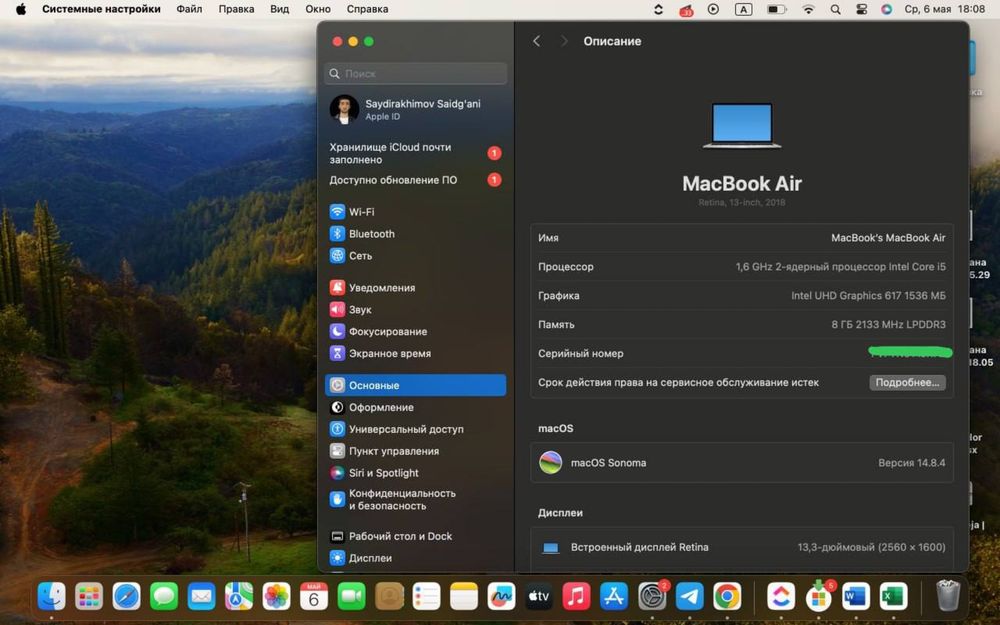Go back using the back arrow
The image size is (1000, 625).
pos(536,41)
